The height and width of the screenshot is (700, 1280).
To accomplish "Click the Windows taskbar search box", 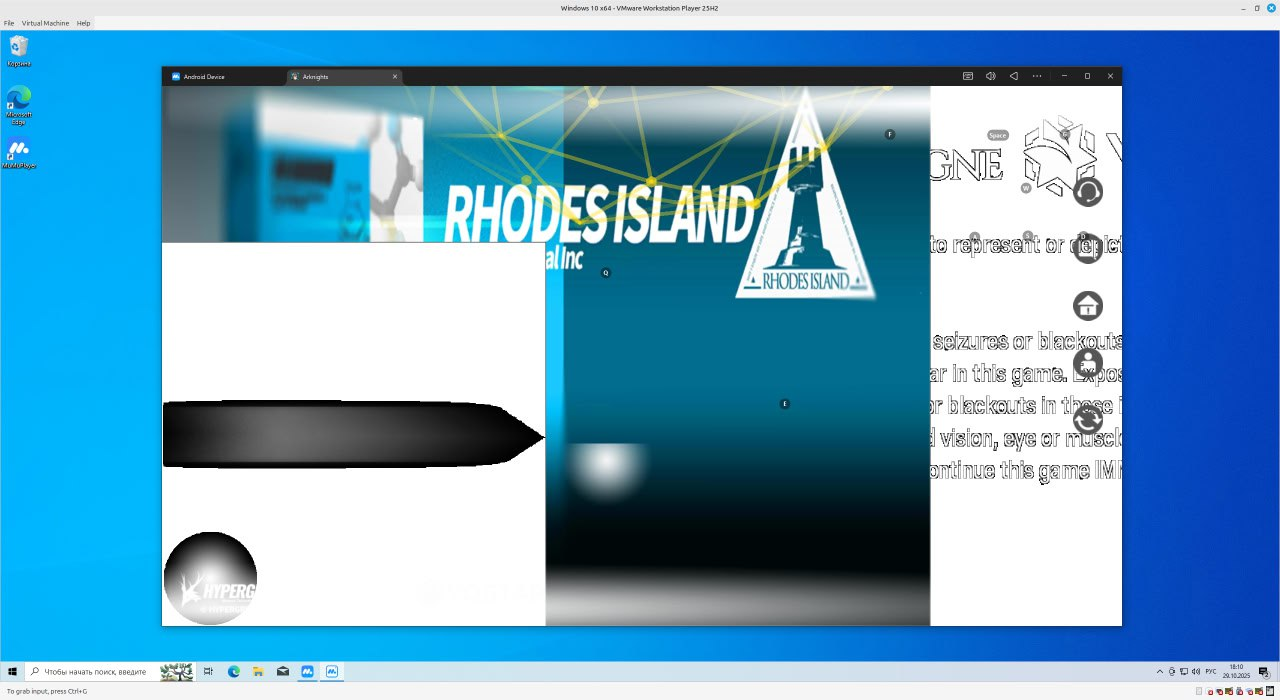I will tap(110, 671).
